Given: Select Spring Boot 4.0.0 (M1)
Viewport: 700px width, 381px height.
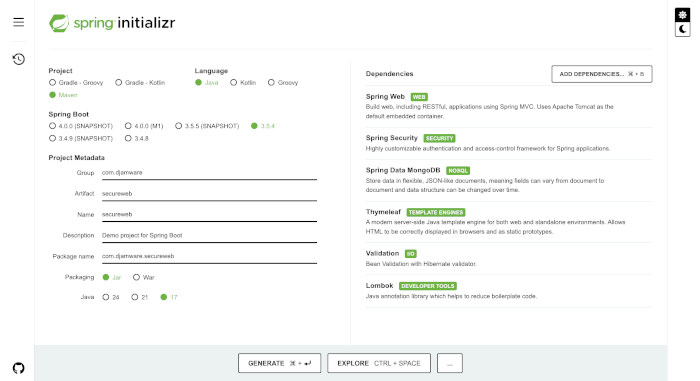Looking at the screenshot, I should click(x=144, y=126).
